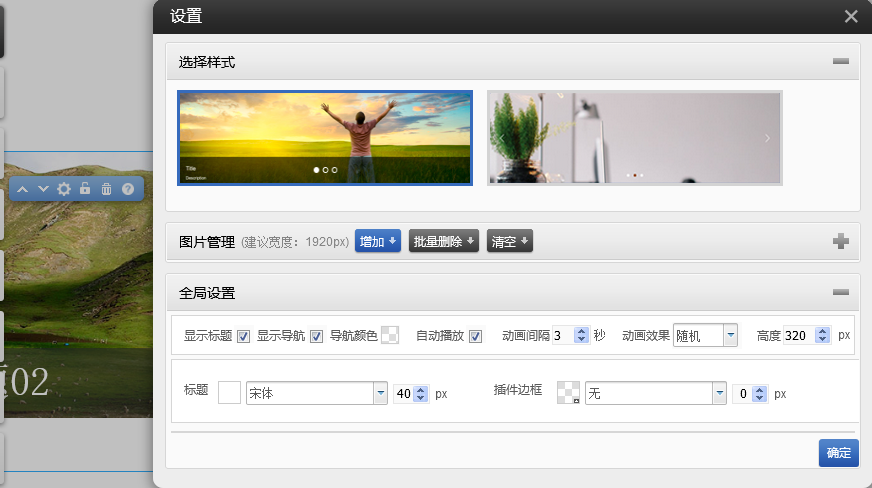This screenshot has width=872, height=488.
Task: Click the move-up arrow in the widget toolbar
Action: pos(23,189)
